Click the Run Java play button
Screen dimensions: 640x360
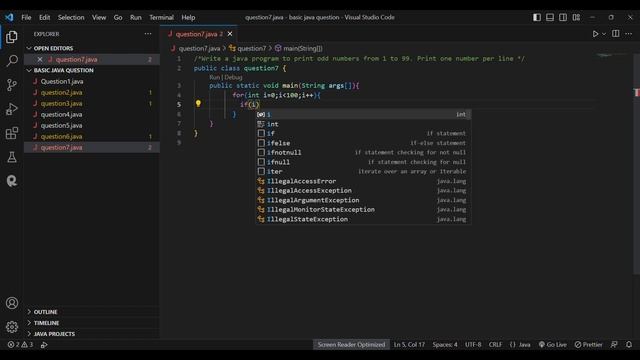pyautogui.click(x=595, y=34)
